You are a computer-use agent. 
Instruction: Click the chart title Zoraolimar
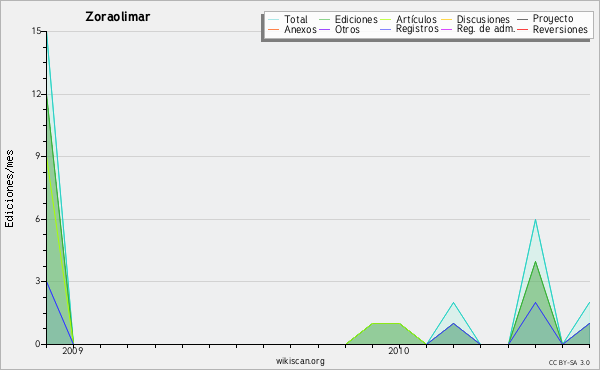click(117, 16)
